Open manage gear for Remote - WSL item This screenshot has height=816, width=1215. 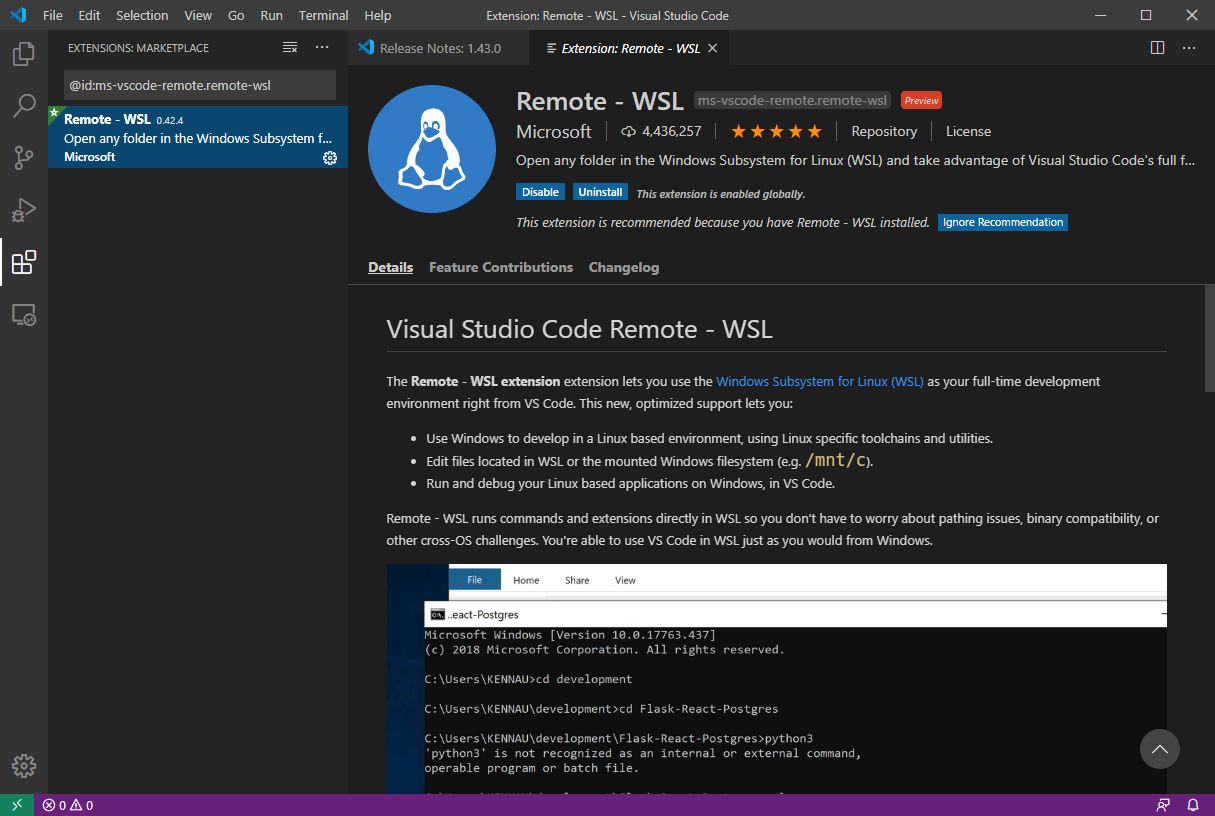click(x=330, y=158)
